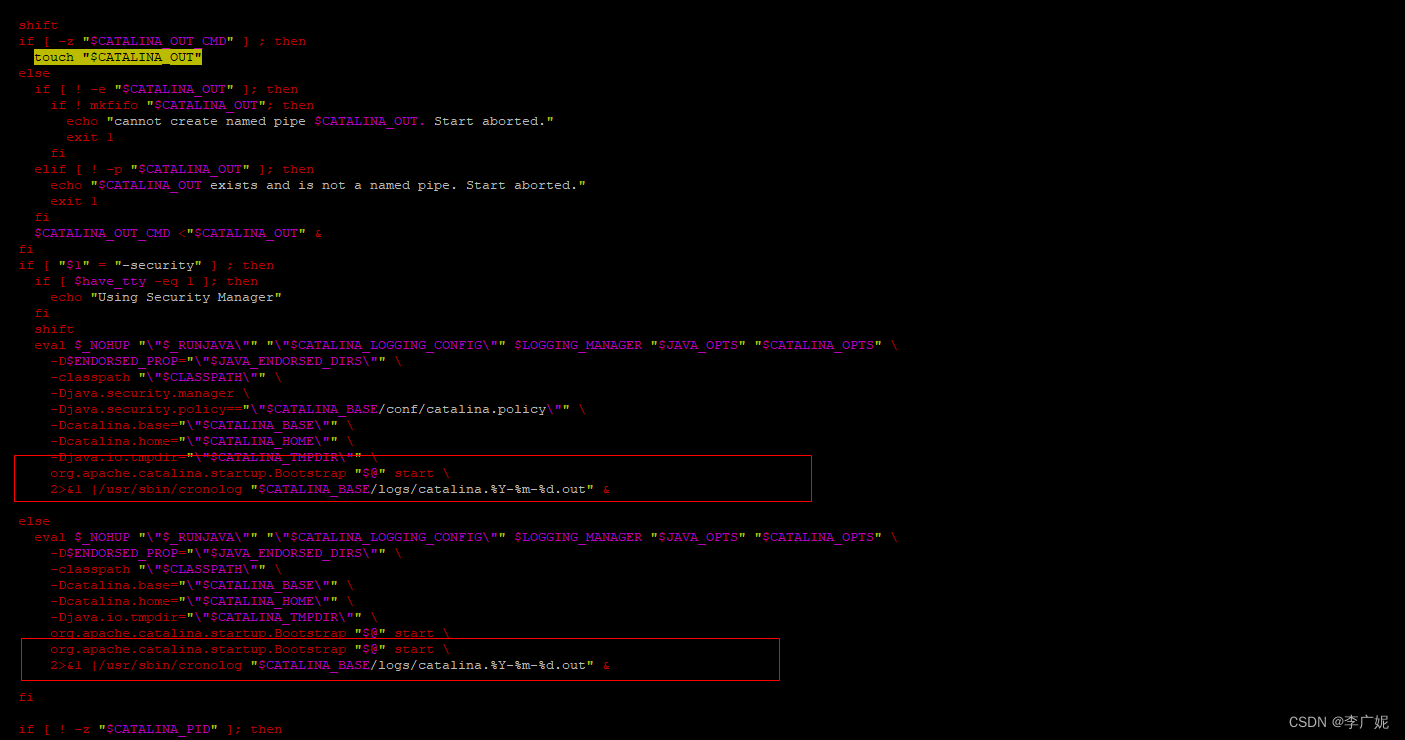This screenshot has width=1405, height=740.
Task: Click the '$CATALINA_OUT_CMD <"$CATALINA_OUT" &' line
Action: [x=178, y=233]
